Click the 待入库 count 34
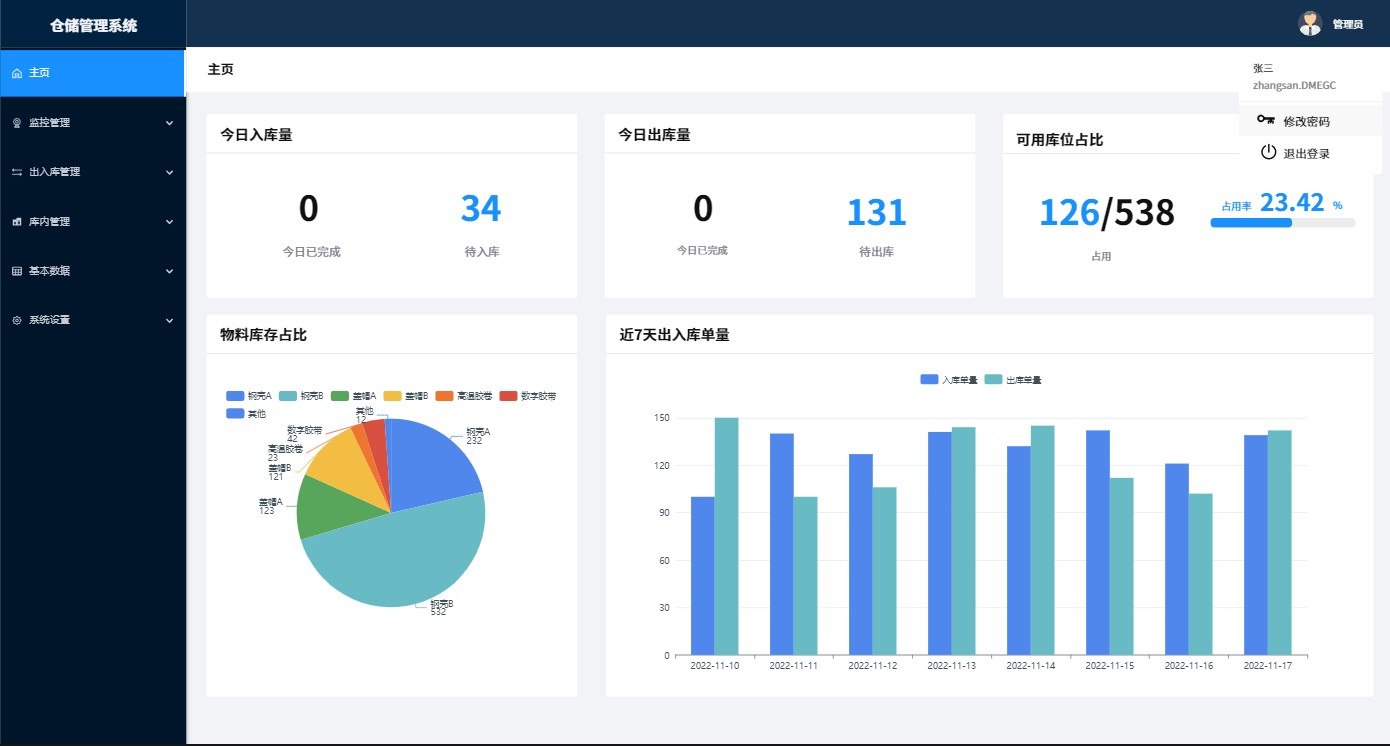Viewport: 1390px width, 746px height. (480, 209)
